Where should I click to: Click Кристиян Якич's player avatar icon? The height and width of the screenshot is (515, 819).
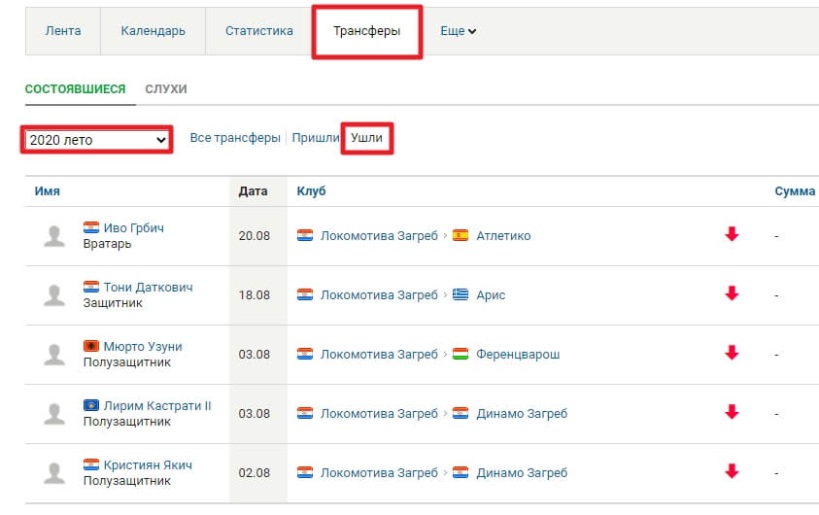[55, 473]
